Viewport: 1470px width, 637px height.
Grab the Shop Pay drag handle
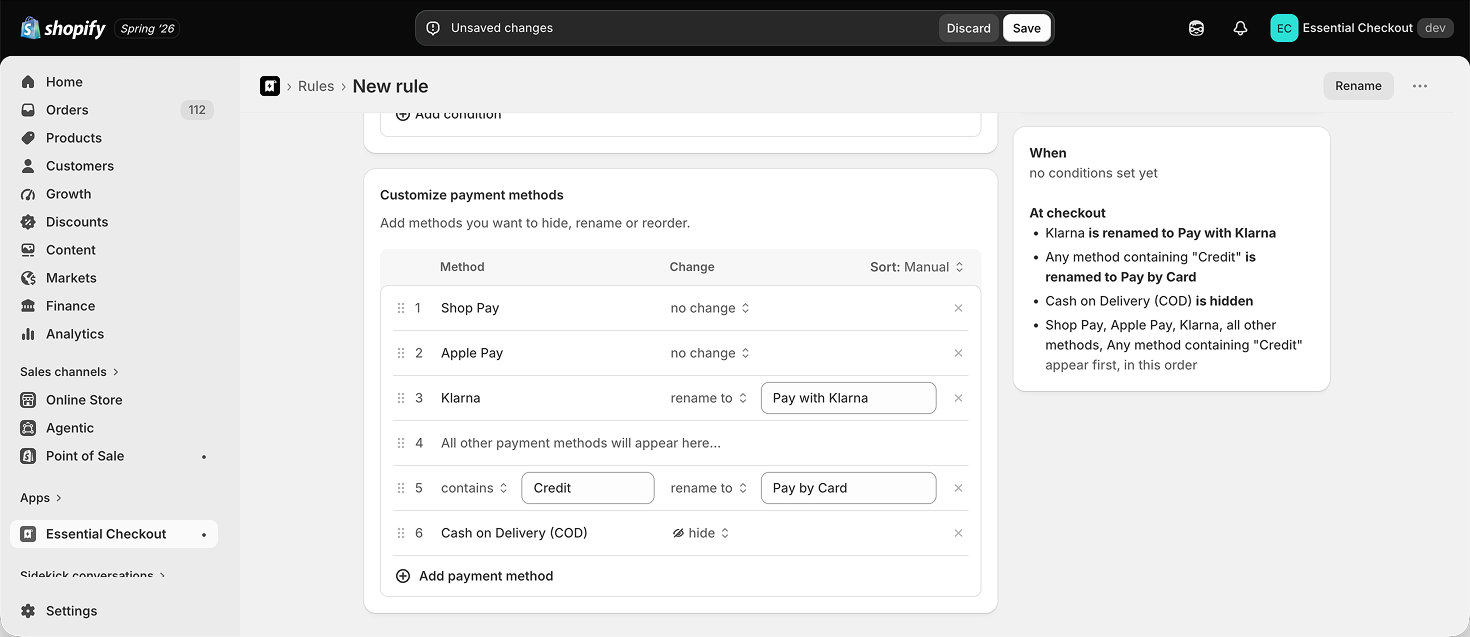pyautogui.click(x=401, y=308)
